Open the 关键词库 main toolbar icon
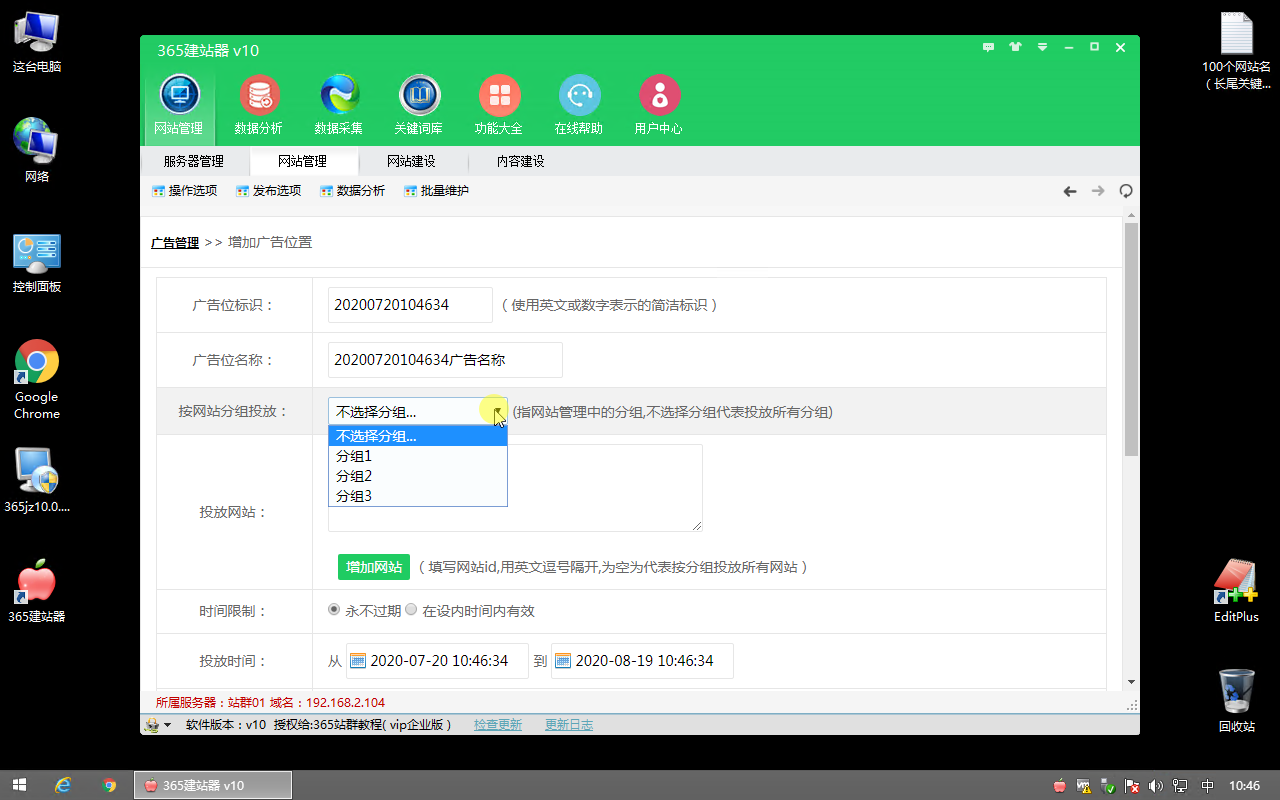 (419, 104)
